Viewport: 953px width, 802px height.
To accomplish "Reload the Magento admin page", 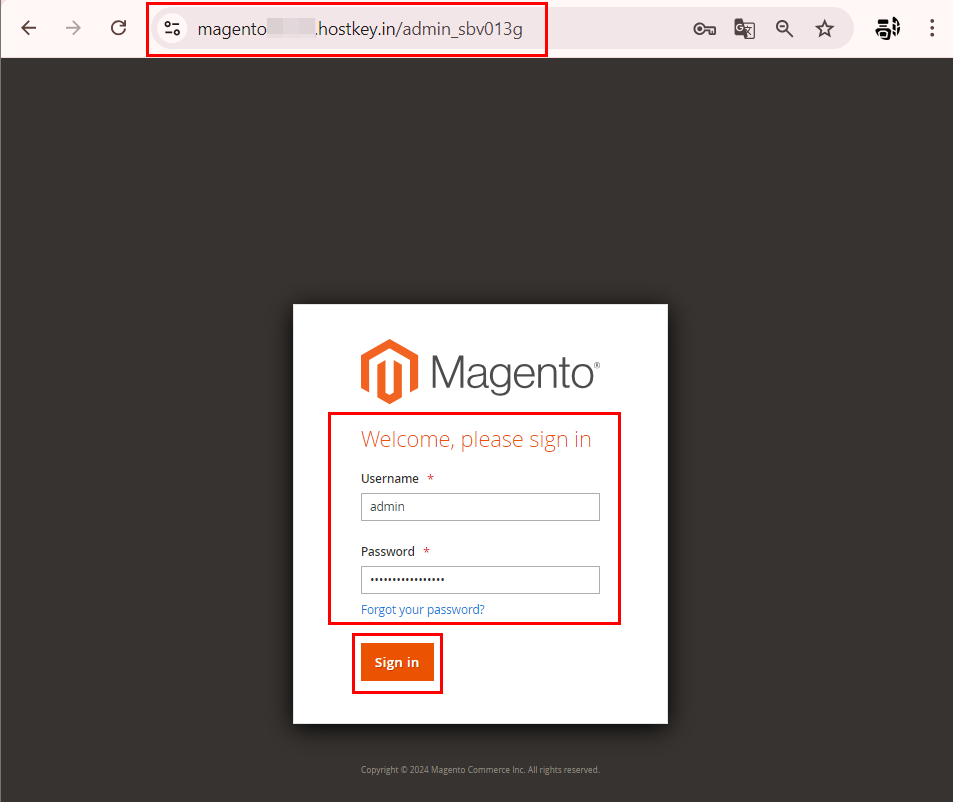I will point(119,28).
